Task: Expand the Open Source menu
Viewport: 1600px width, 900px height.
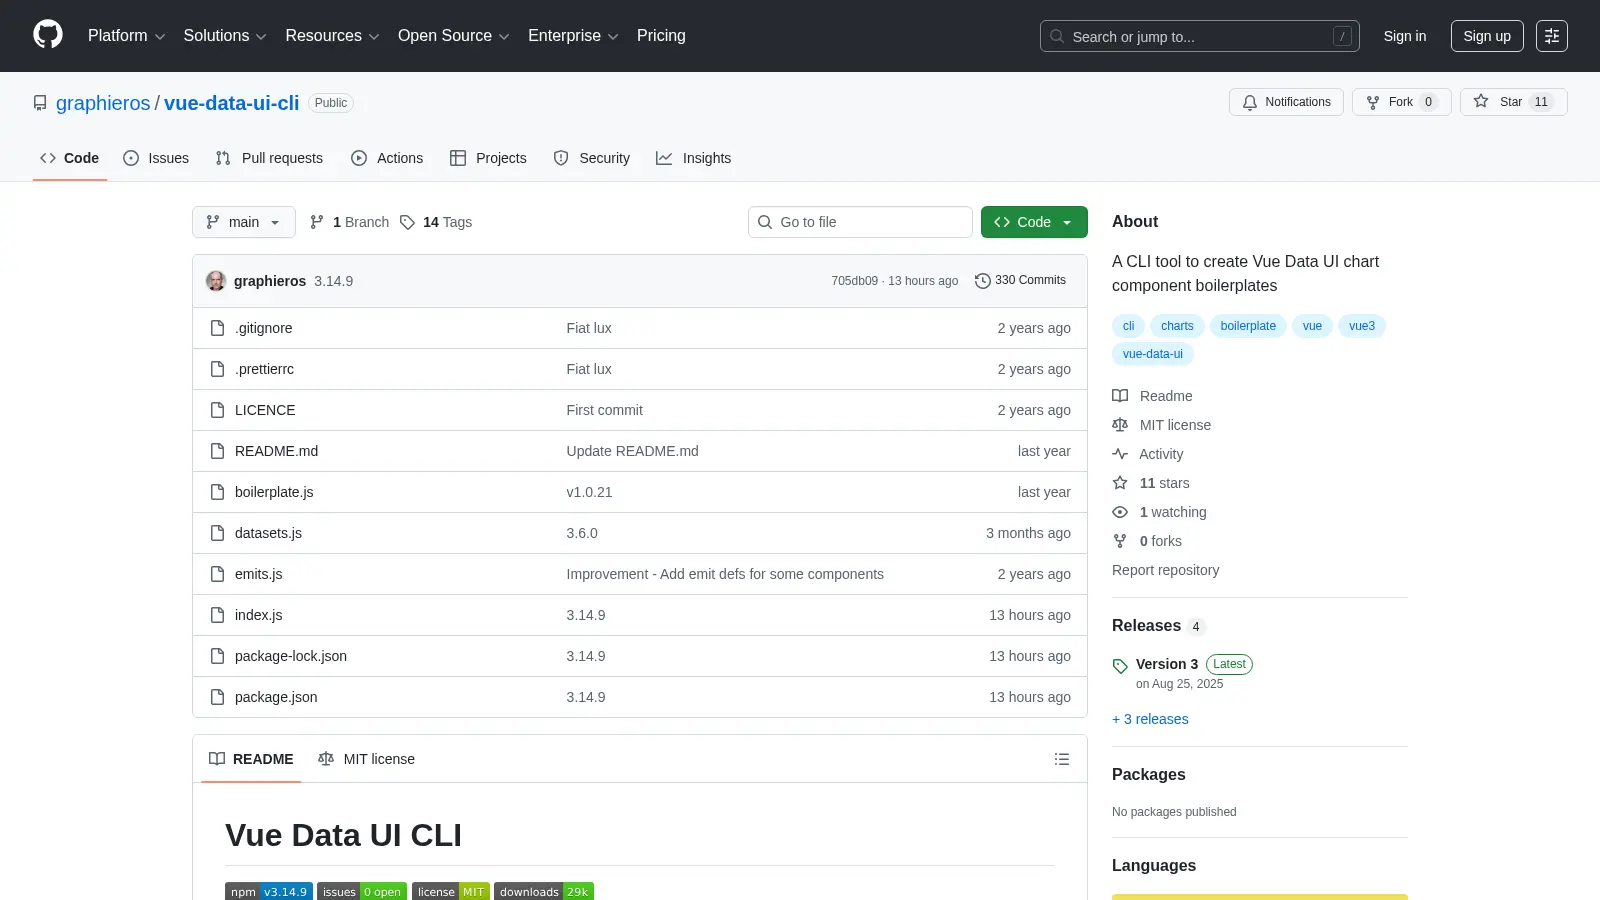Action: 454,36
